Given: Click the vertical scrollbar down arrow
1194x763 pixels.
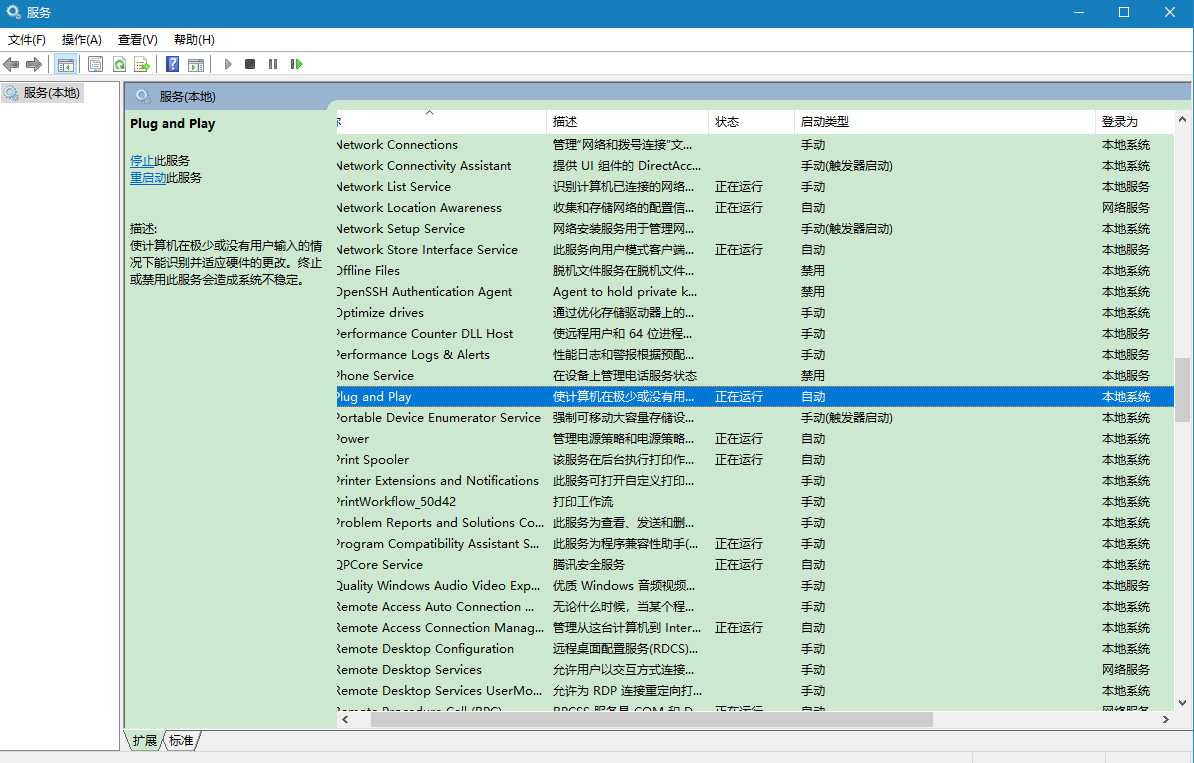Looking at the screenshot, I should point(1182,703).
